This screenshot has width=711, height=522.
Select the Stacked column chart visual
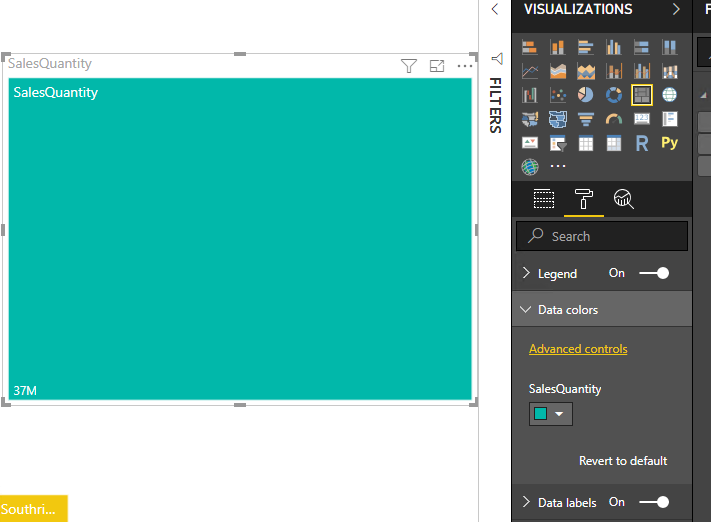(x=558, y=47)
